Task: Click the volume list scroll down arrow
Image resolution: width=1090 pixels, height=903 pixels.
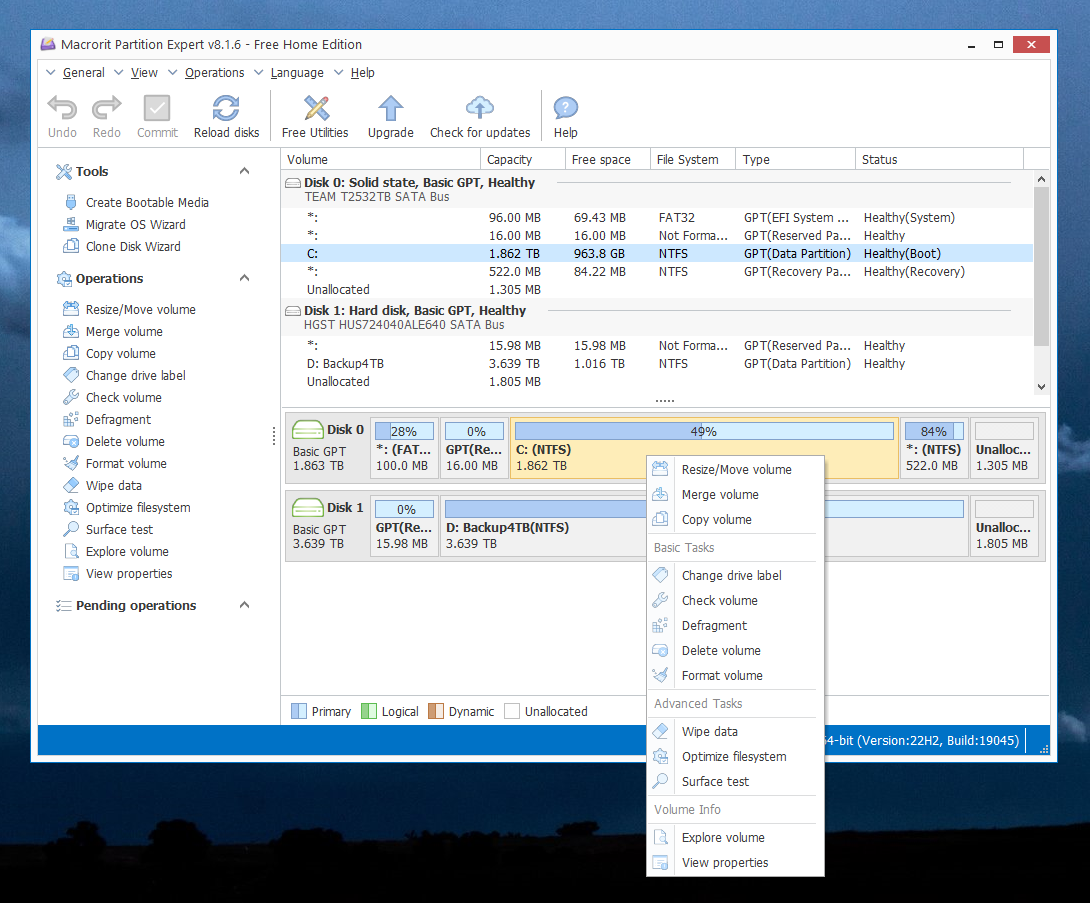Action: tap(1041, 387)
